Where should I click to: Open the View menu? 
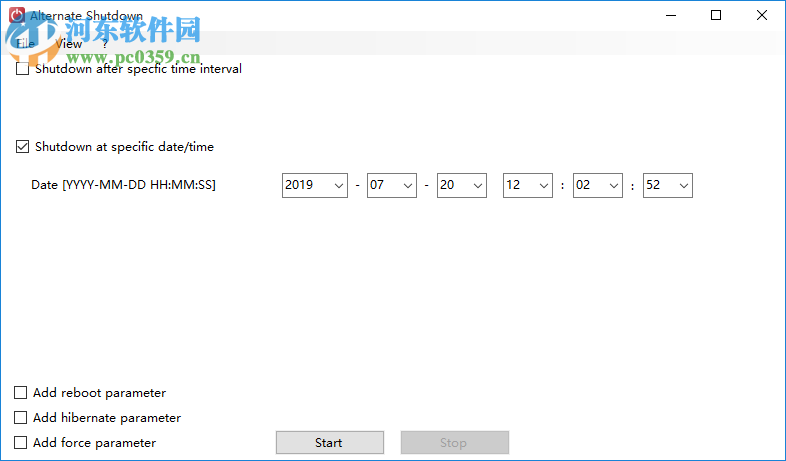tap(69, 44)
